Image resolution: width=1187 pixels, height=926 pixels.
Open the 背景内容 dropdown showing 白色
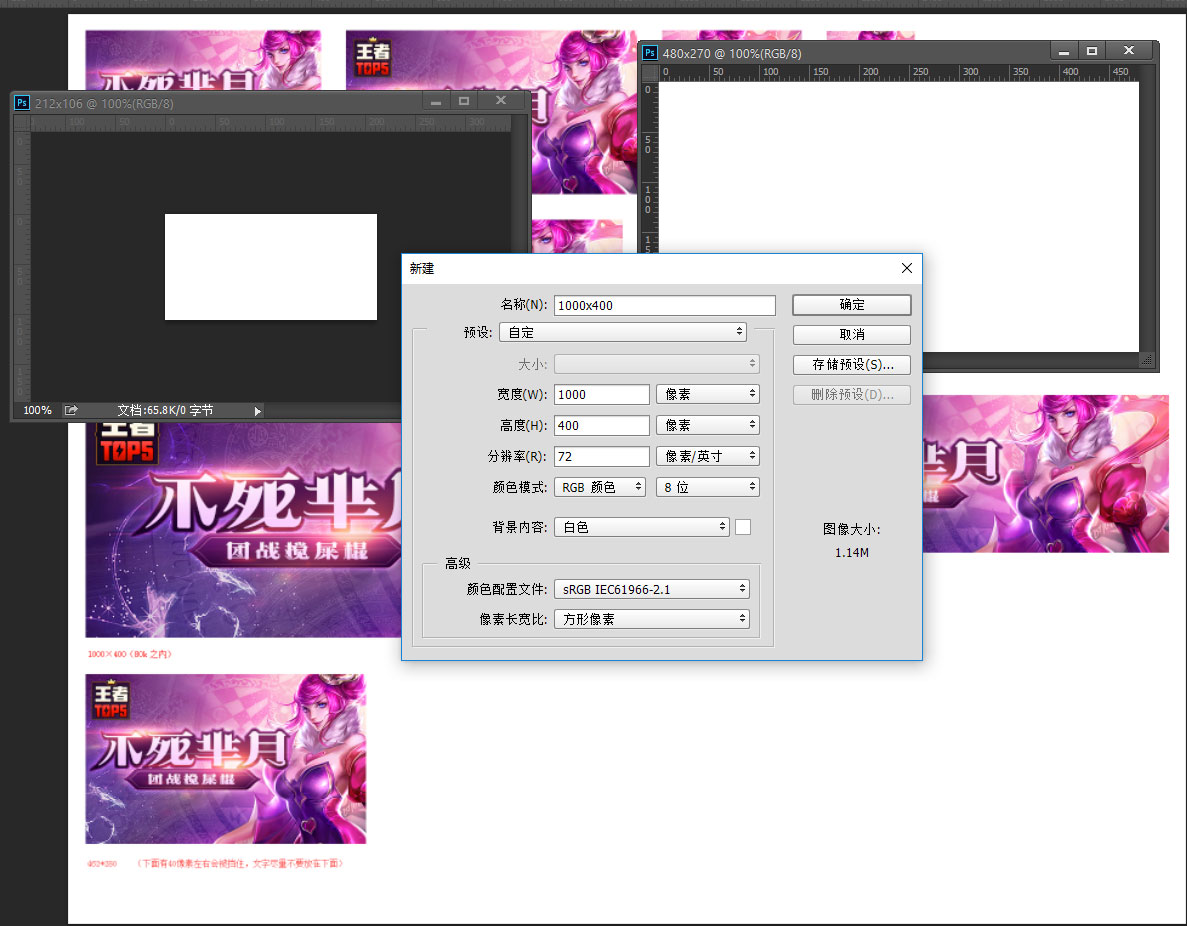(x=642, y=527)
